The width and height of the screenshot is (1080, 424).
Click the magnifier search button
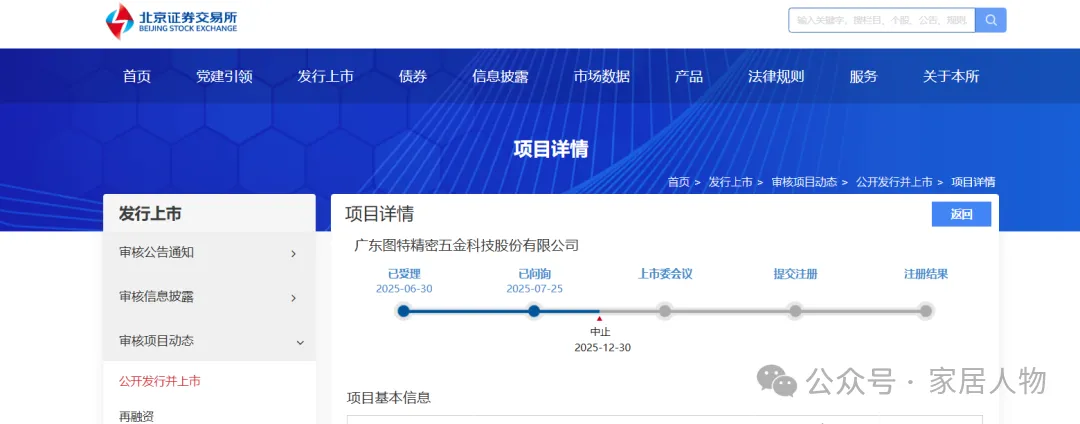tap(991, 20)
